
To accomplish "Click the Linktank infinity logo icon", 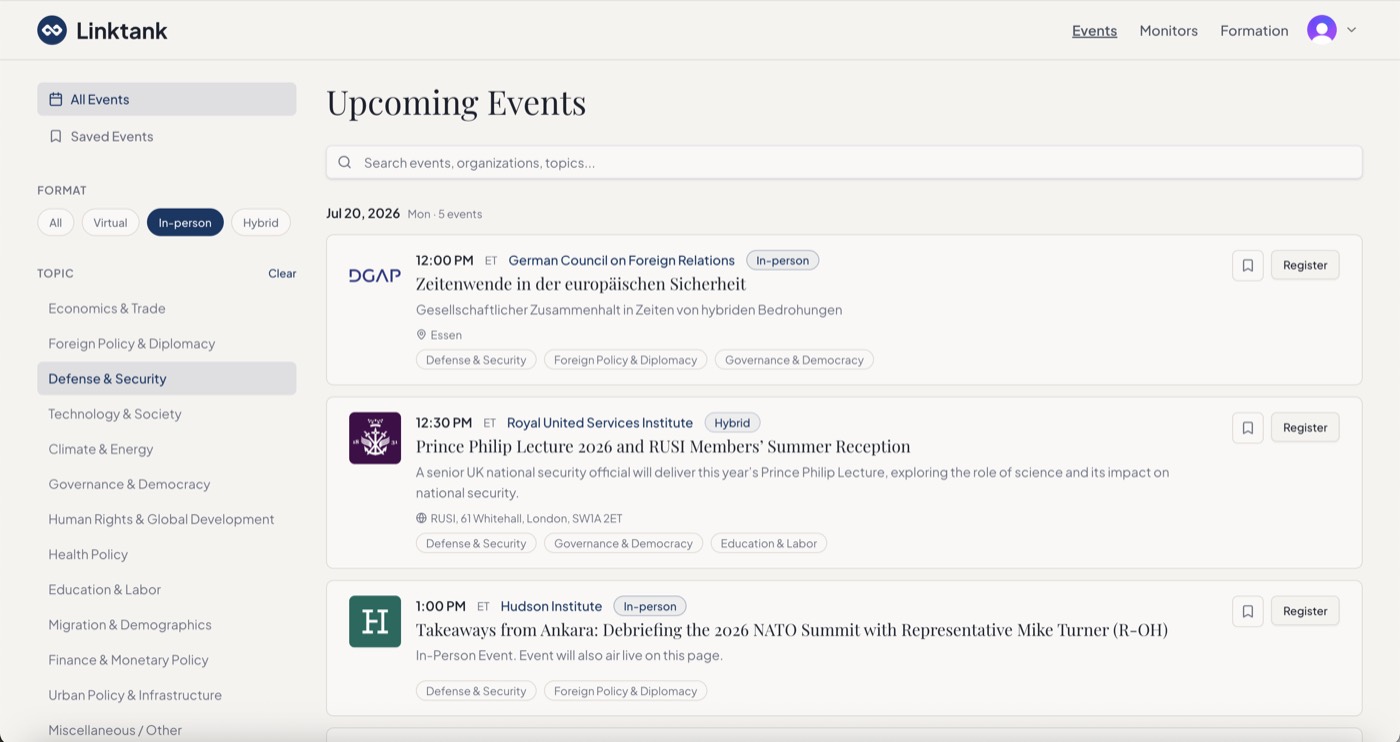I will [x=52, y=30].
